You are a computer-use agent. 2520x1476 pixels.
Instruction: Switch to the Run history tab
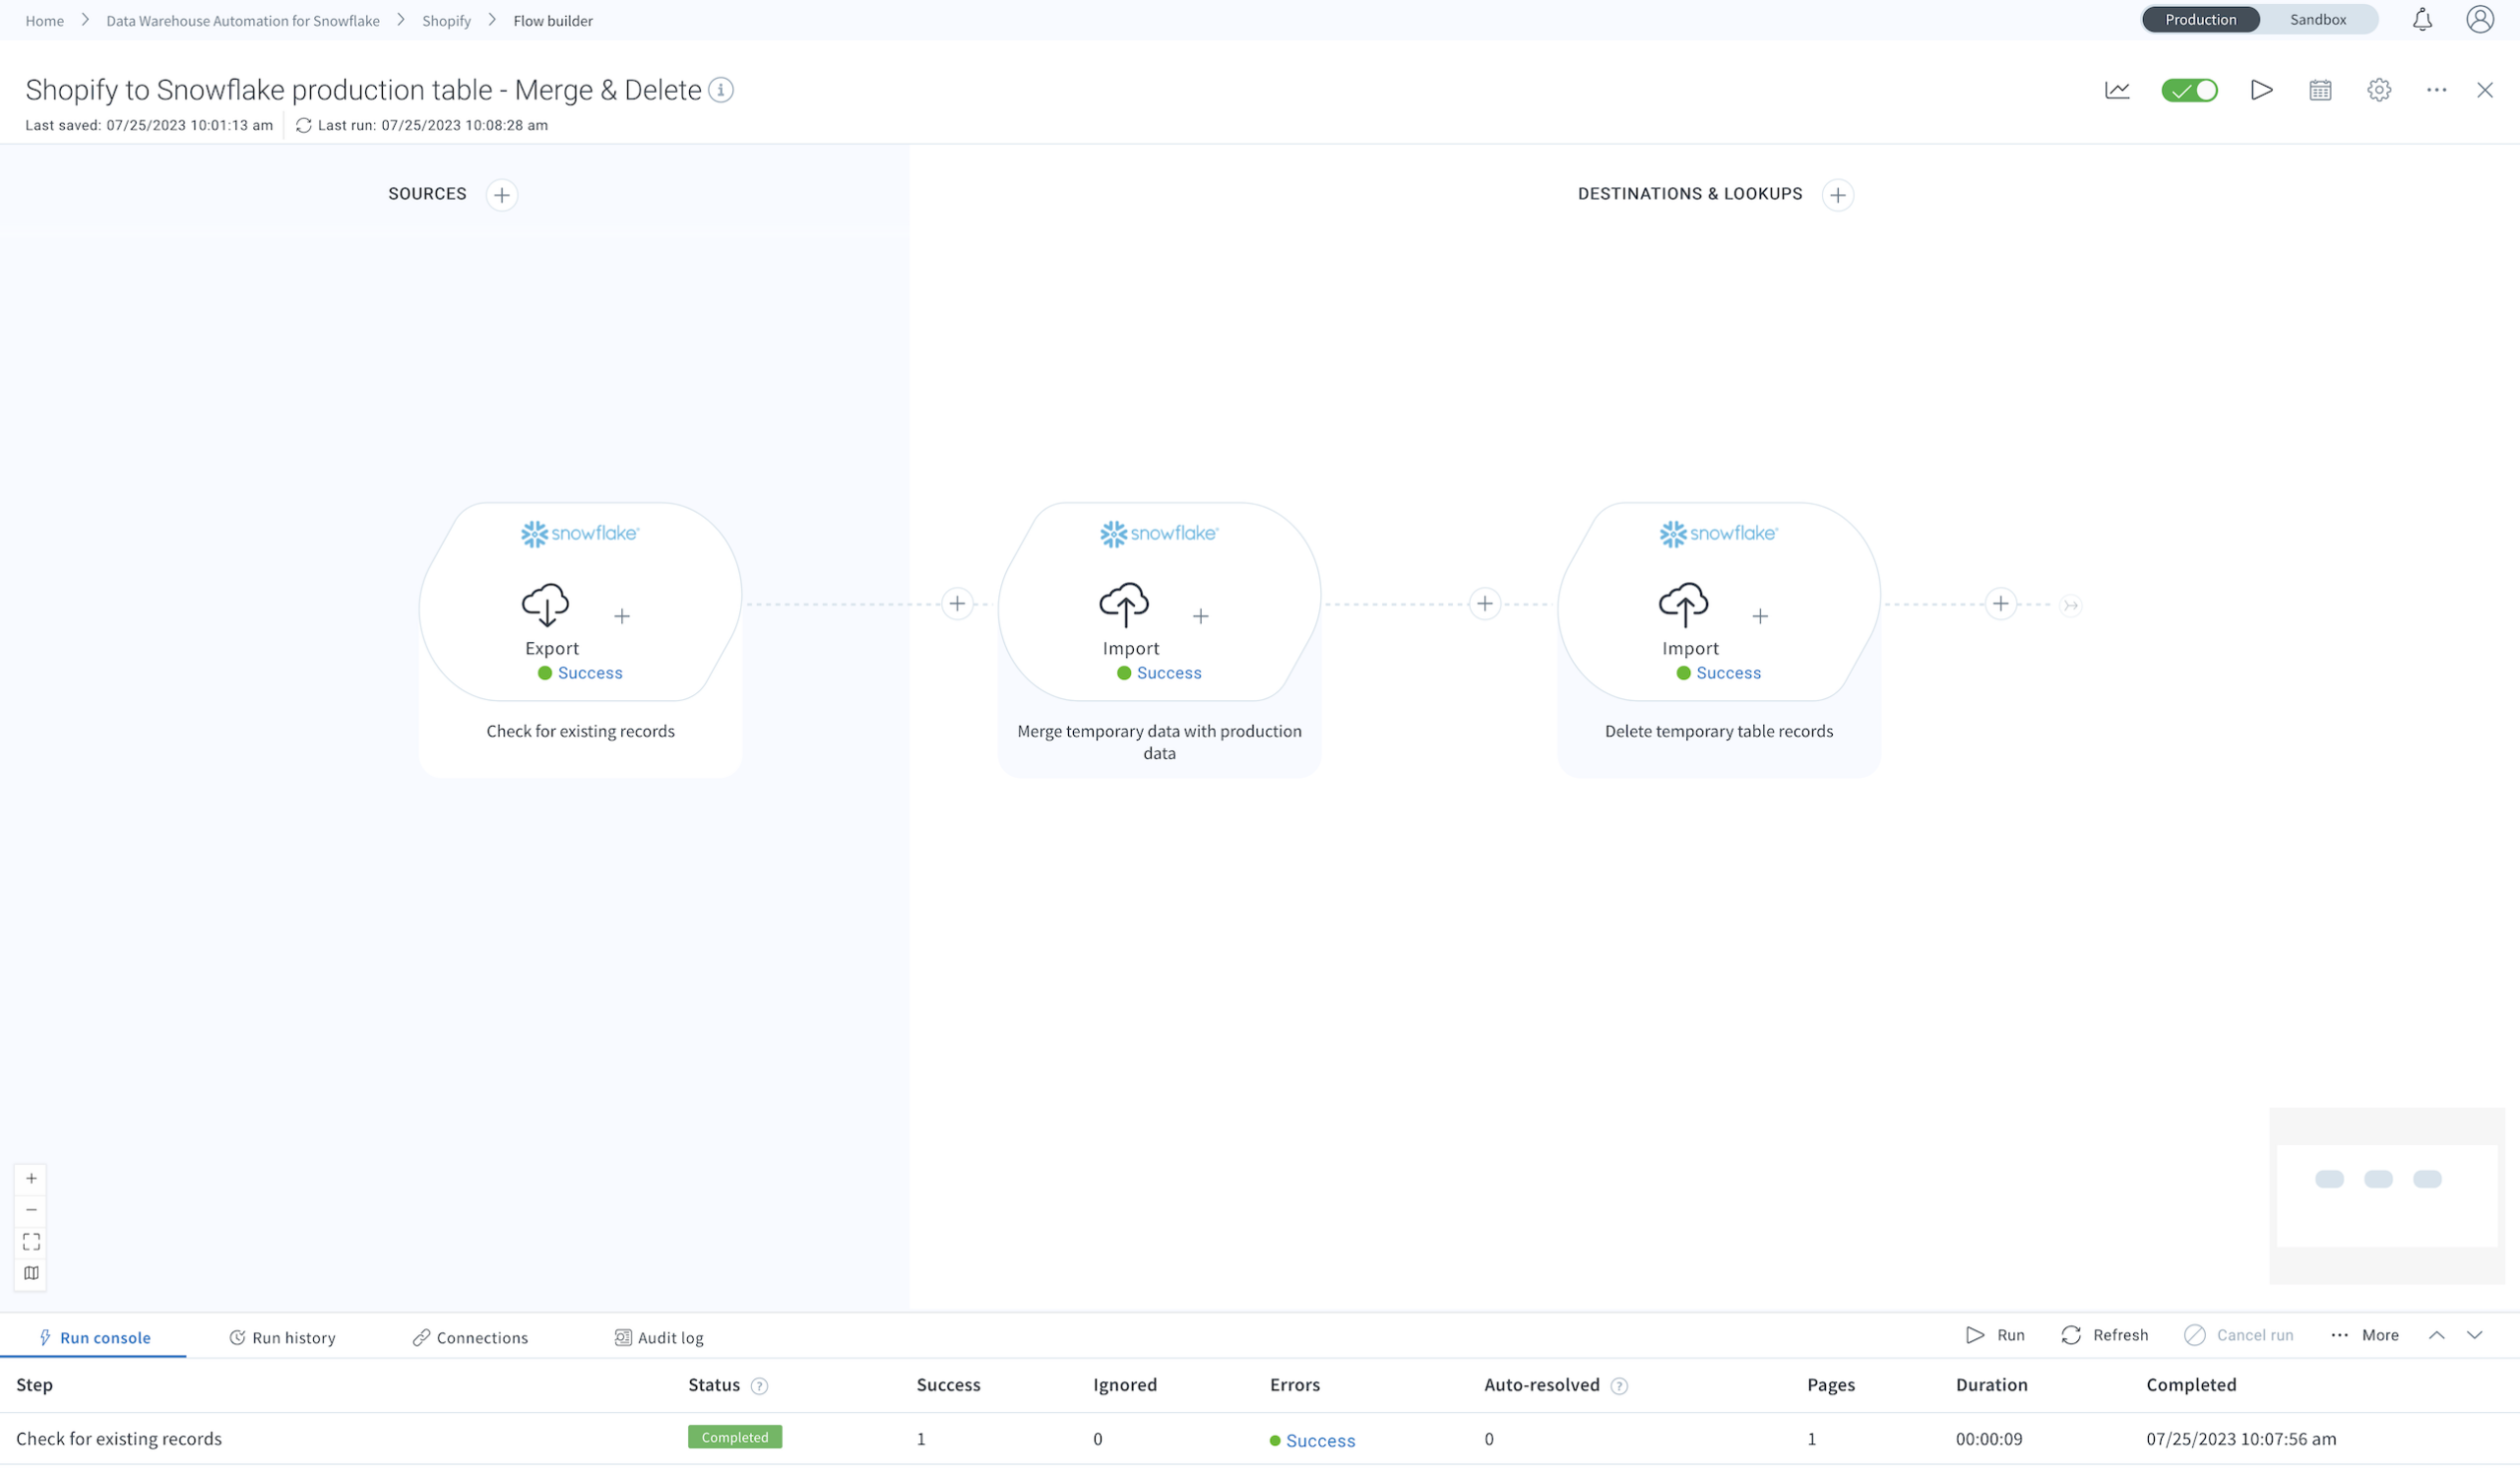click(x=282, y=1338)
